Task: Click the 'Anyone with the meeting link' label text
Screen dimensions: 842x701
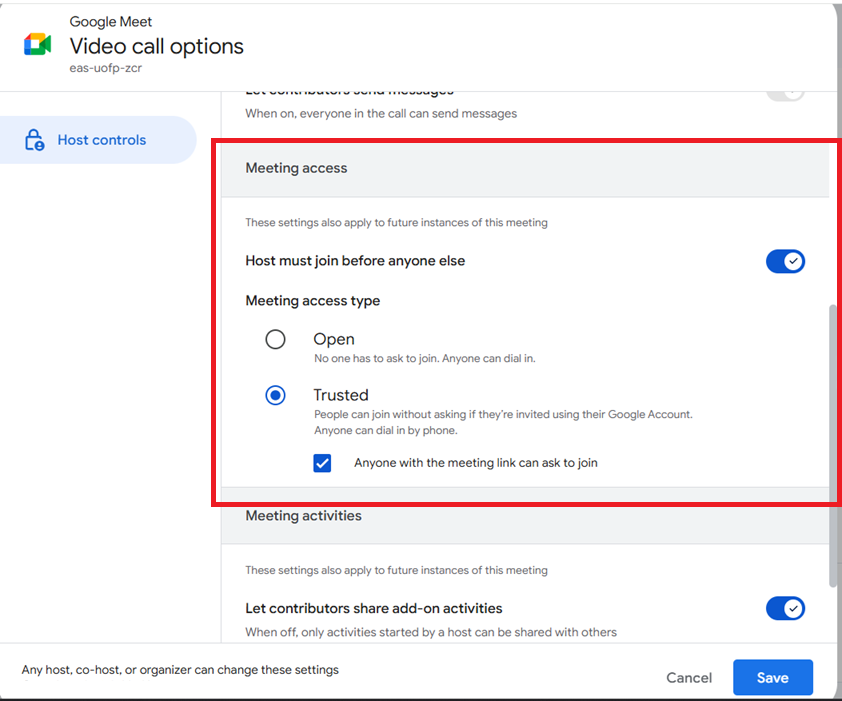Action: click(x=475, y=463)
